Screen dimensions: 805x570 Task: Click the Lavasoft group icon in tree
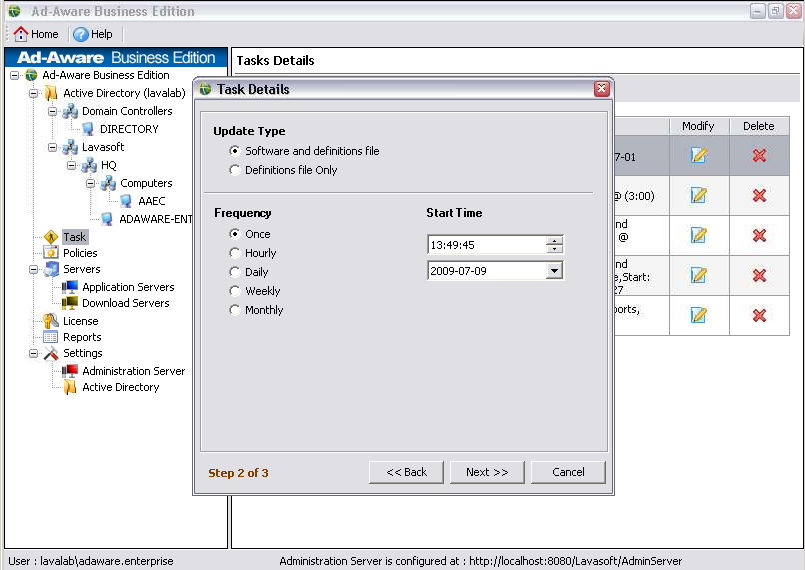pos(70,147)
